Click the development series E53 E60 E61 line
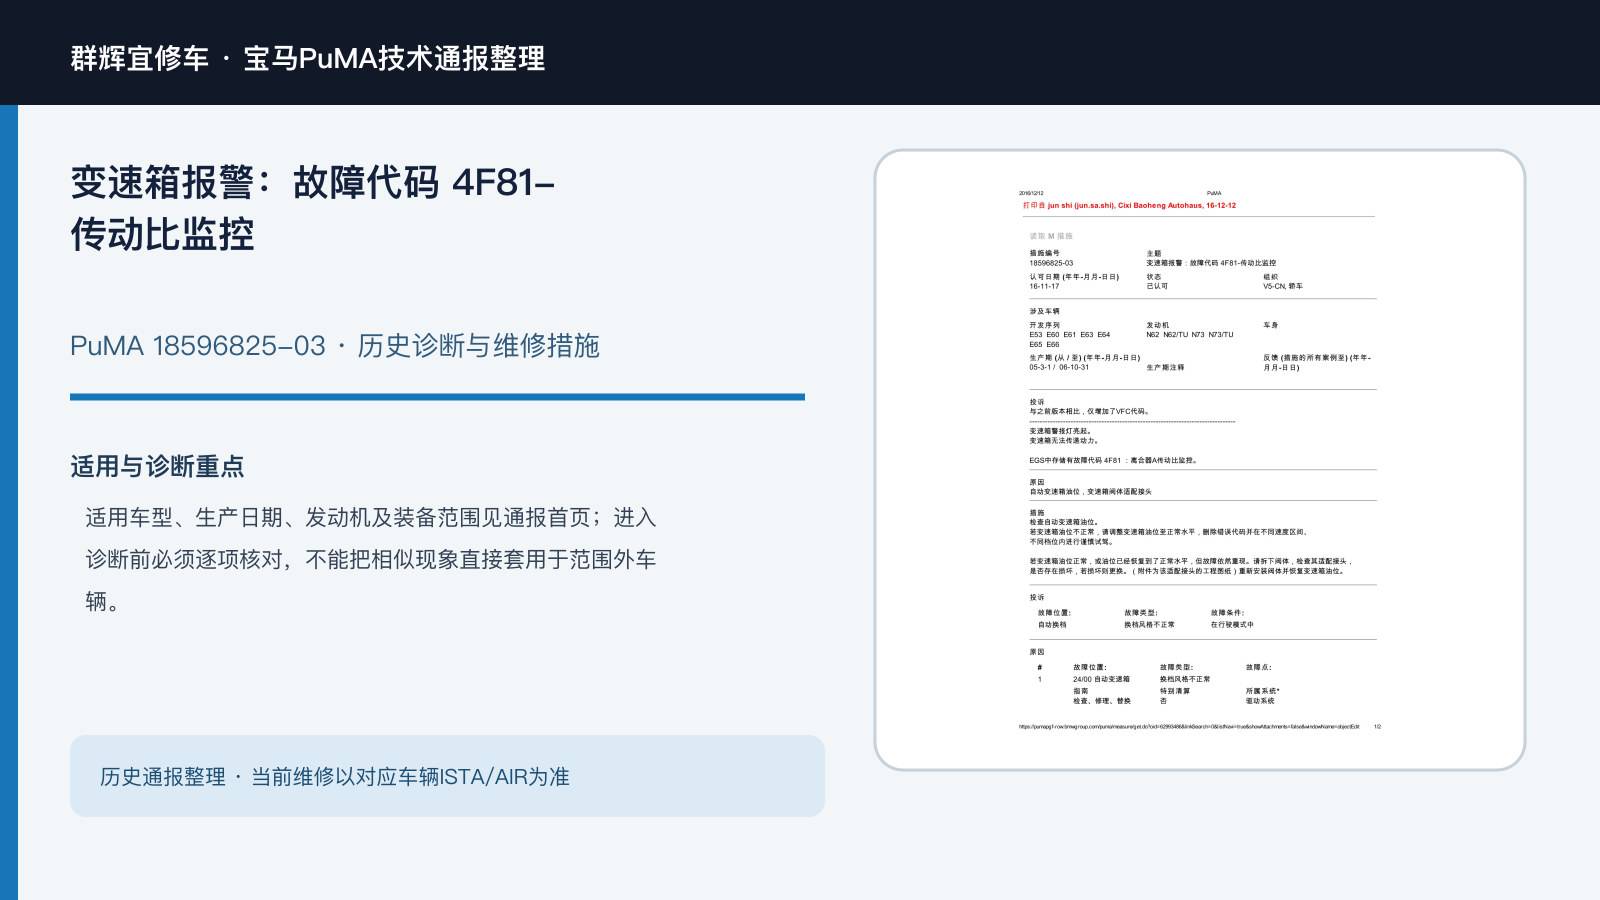This screenshot has height=900, width=1600. pyautogui.click(x=1069, y=335)
